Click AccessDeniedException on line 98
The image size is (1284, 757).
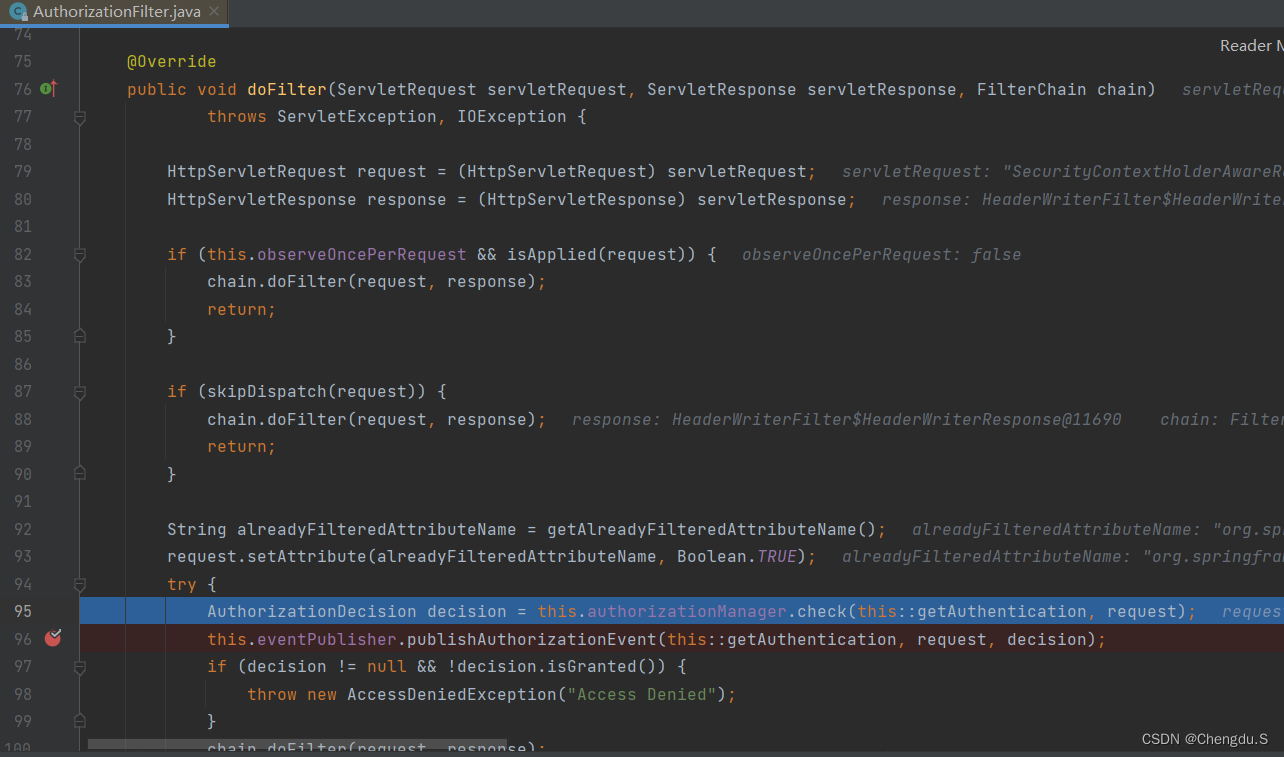point(452,694)
